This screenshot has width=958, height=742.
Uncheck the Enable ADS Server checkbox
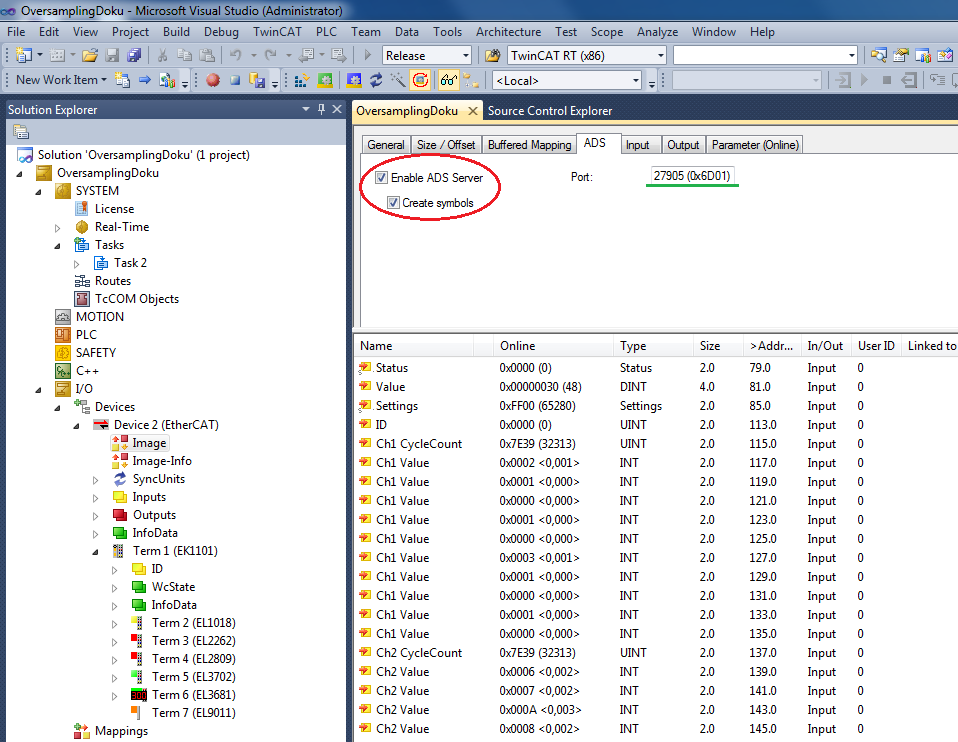click(382, 178)
